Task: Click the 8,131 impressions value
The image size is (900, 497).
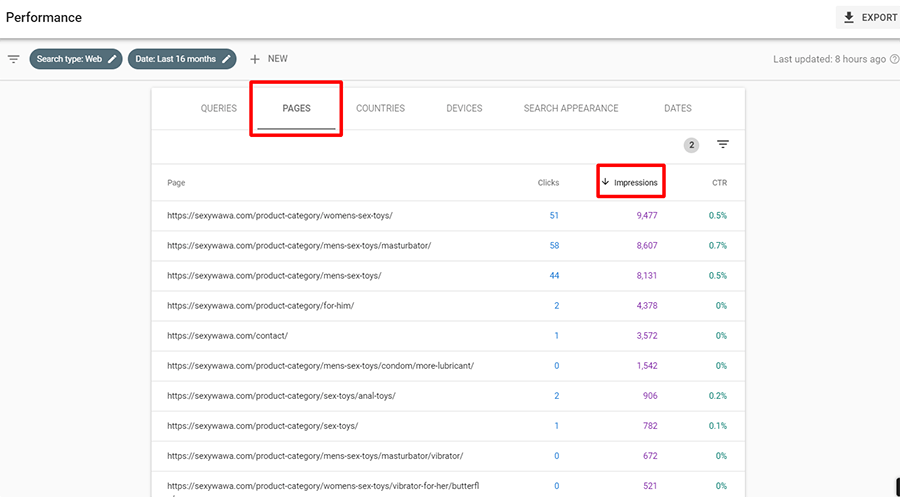Action: coord(647,275)
